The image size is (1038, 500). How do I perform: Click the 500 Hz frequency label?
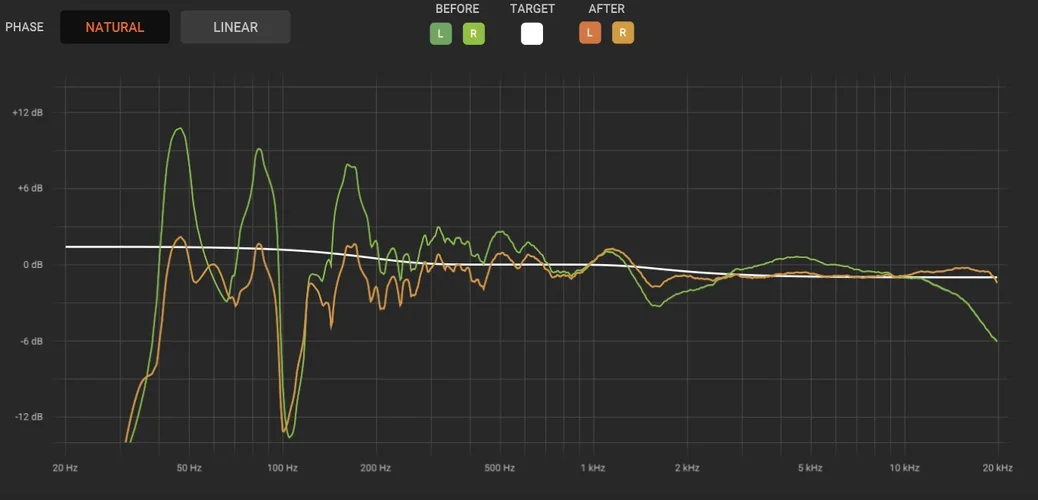click(x=500, y=468)
